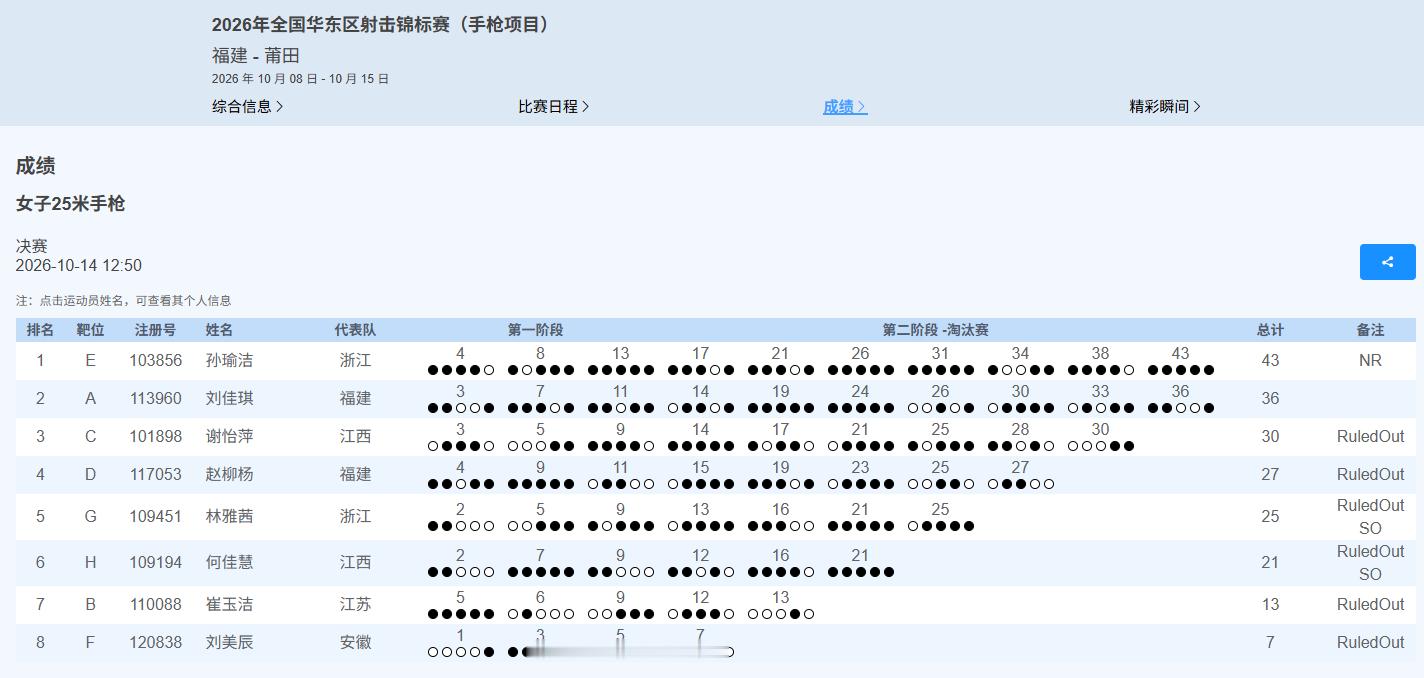The image size is (1424, 678).
Task: Open athlete profile for 刘佳琪
Action: [x=229, y=398]
